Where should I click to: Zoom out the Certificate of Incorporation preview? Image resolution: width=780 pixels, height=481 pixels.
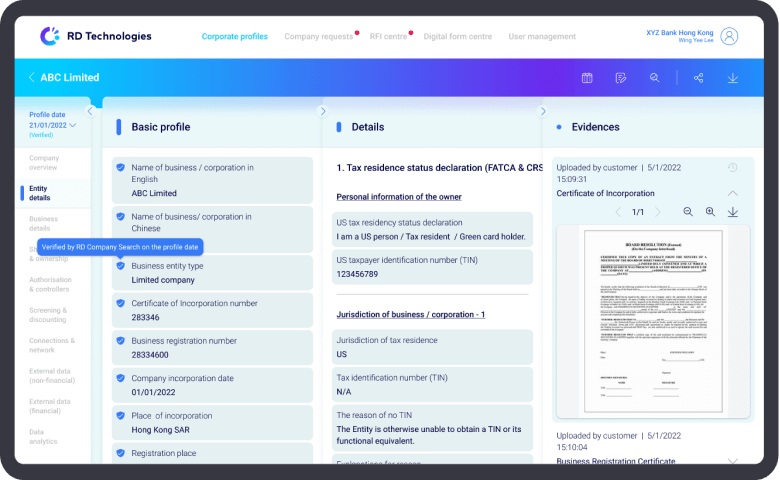coord(688,212)
